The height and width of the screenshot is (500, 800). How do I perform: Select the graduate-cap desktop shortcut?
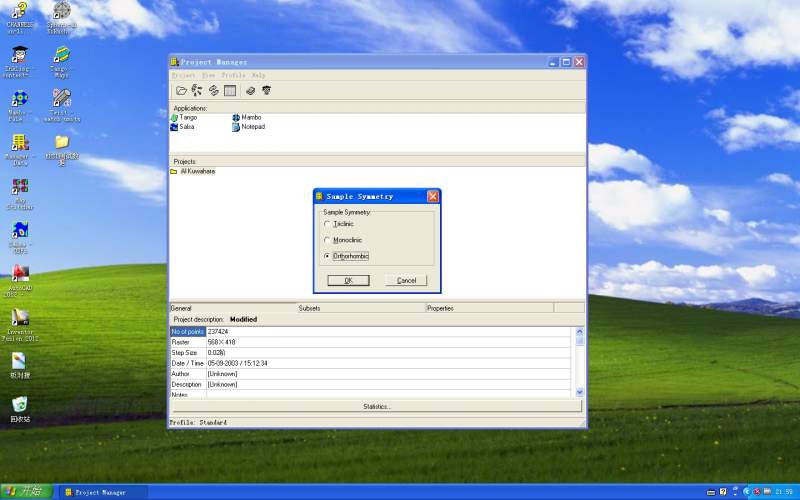pyautogui.click(x=19, y=62)
